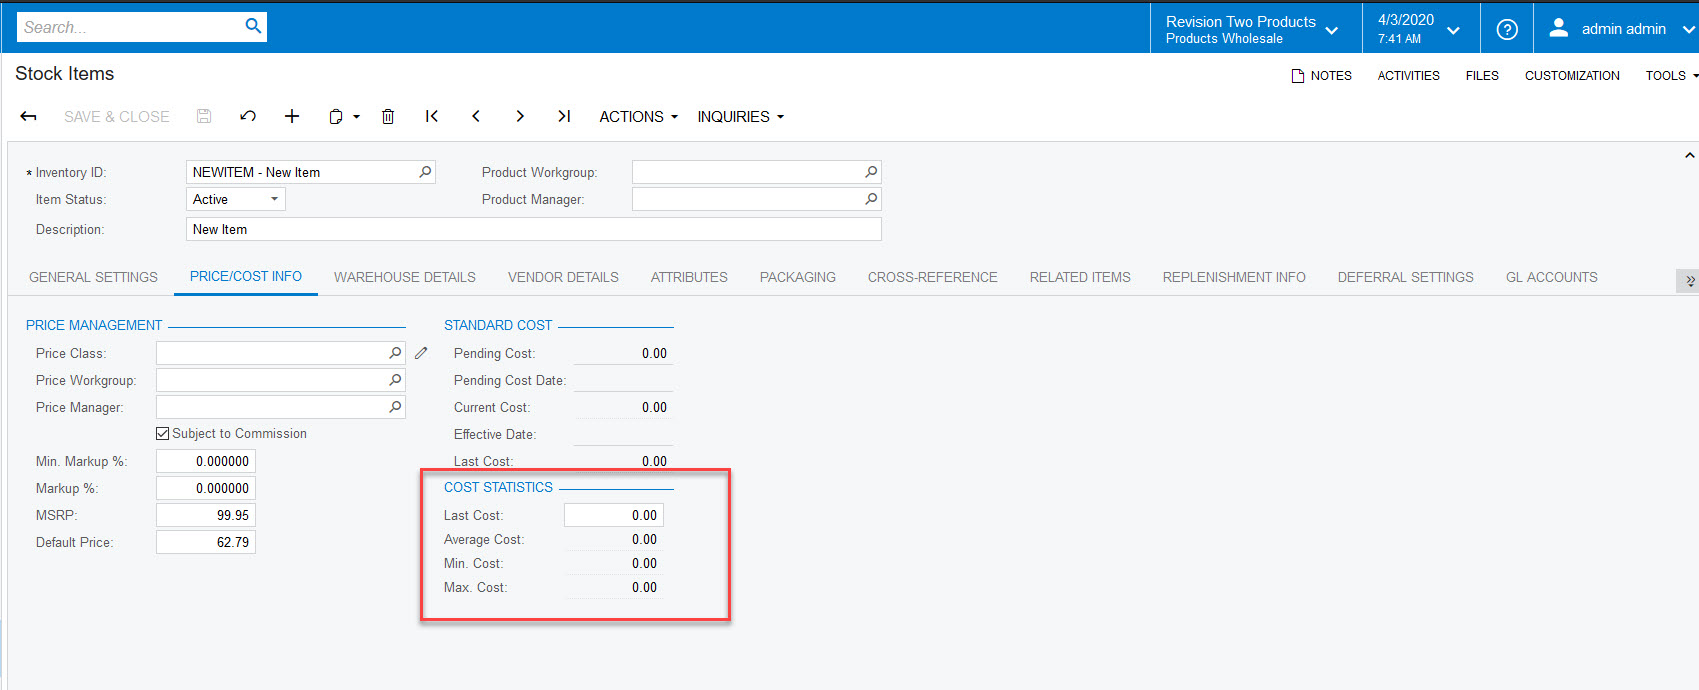Add a new record with plus icon
The height and width of the screenshot is (690, 1699).
(x=292, y=116)
